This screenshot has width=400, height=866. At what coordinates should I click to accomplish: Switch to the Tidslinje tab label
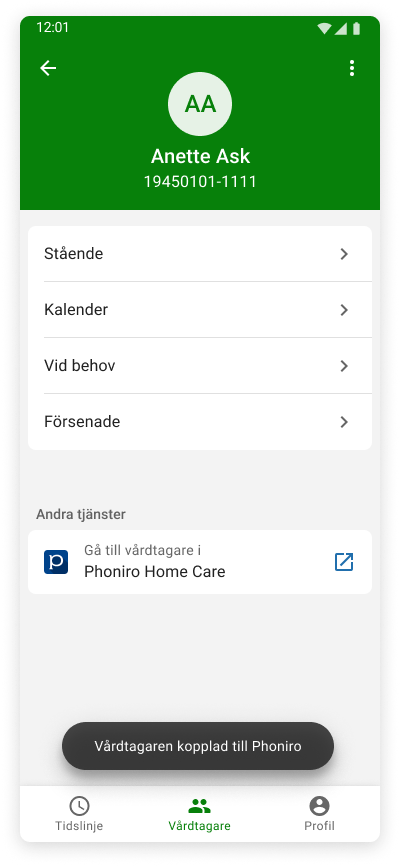(x=79, y=826)
